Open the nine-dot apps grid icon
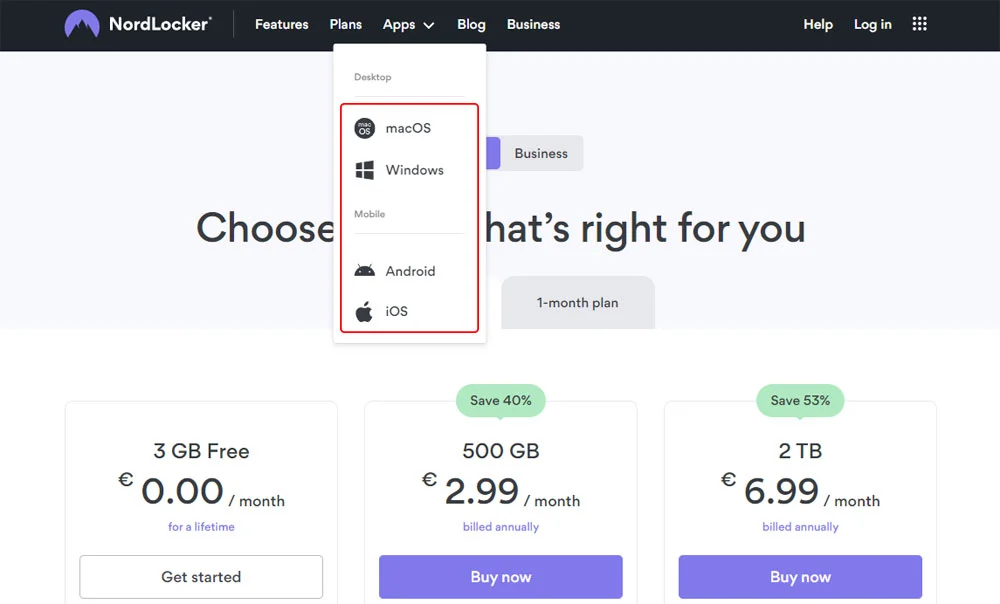 [x=920, y=24]
